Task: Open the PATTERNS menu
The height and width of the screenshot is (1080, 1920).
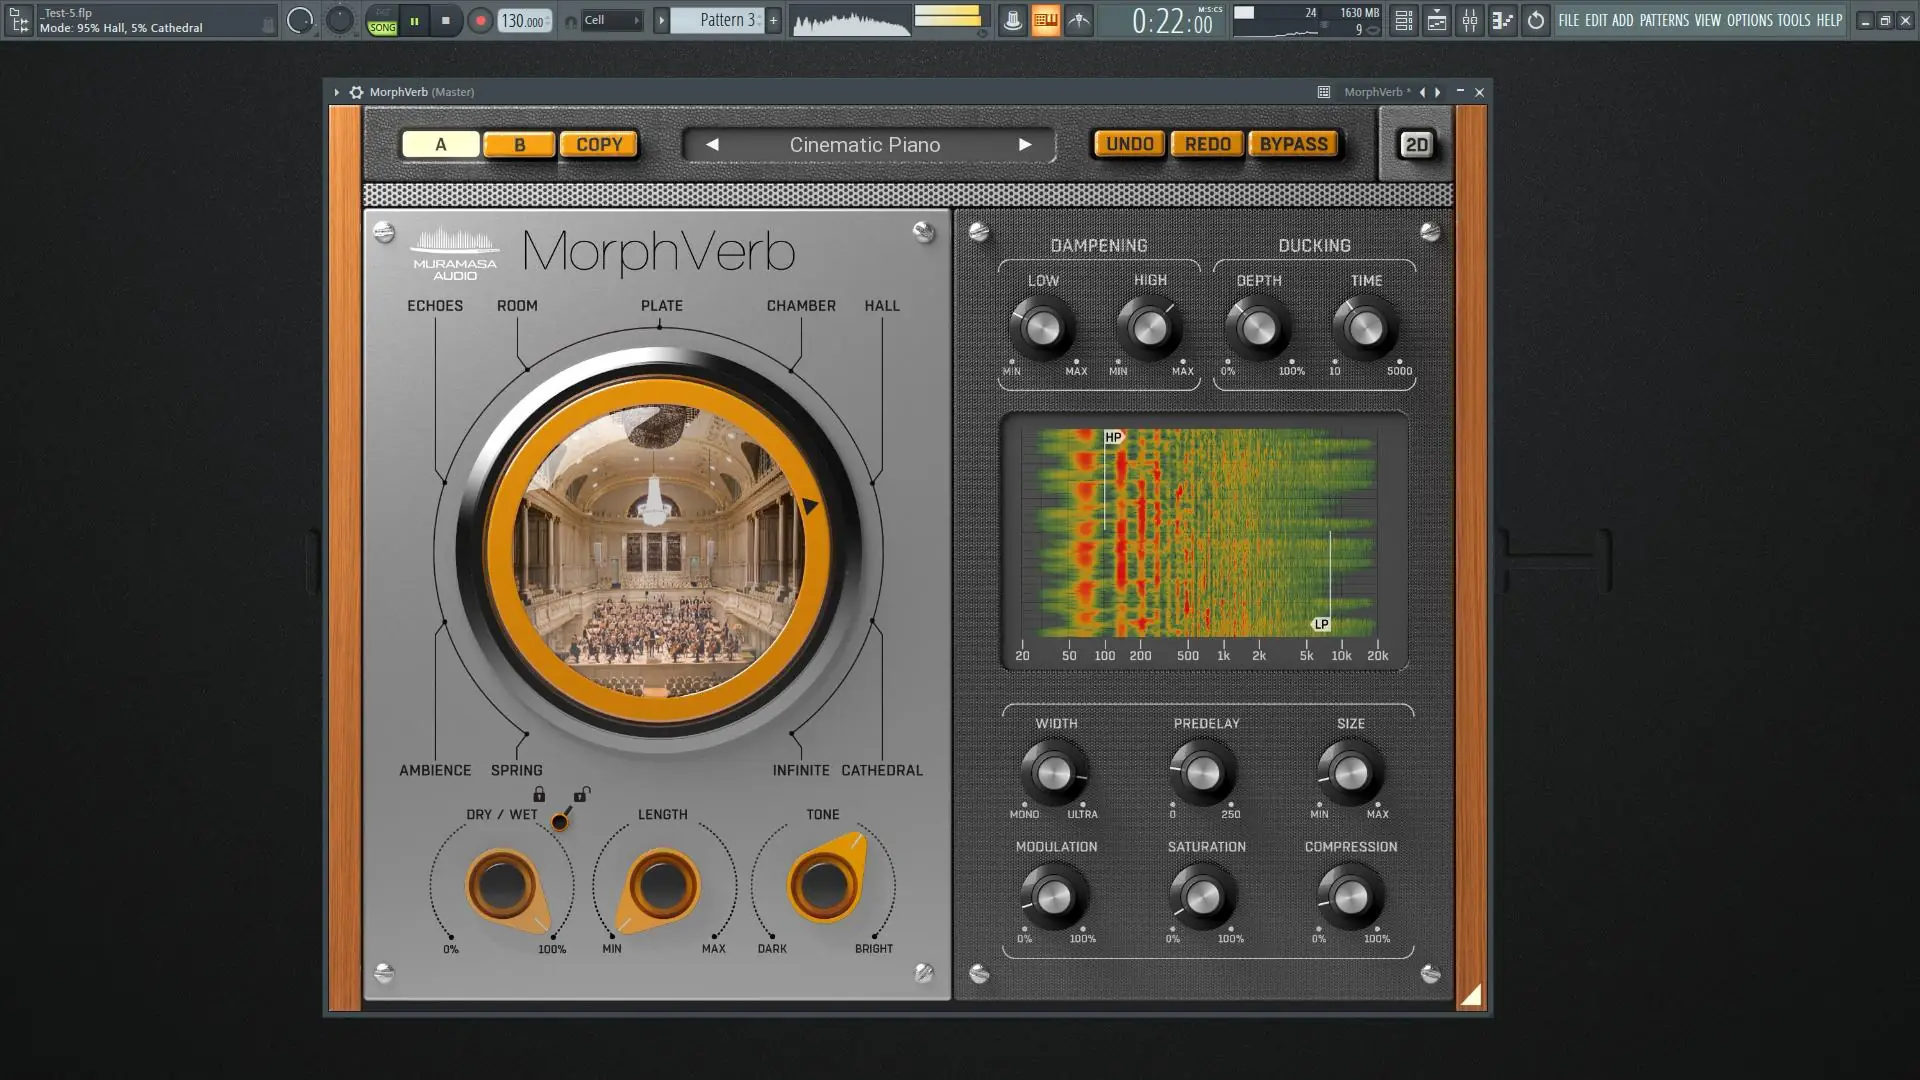Action: [x=1663, y=20]
